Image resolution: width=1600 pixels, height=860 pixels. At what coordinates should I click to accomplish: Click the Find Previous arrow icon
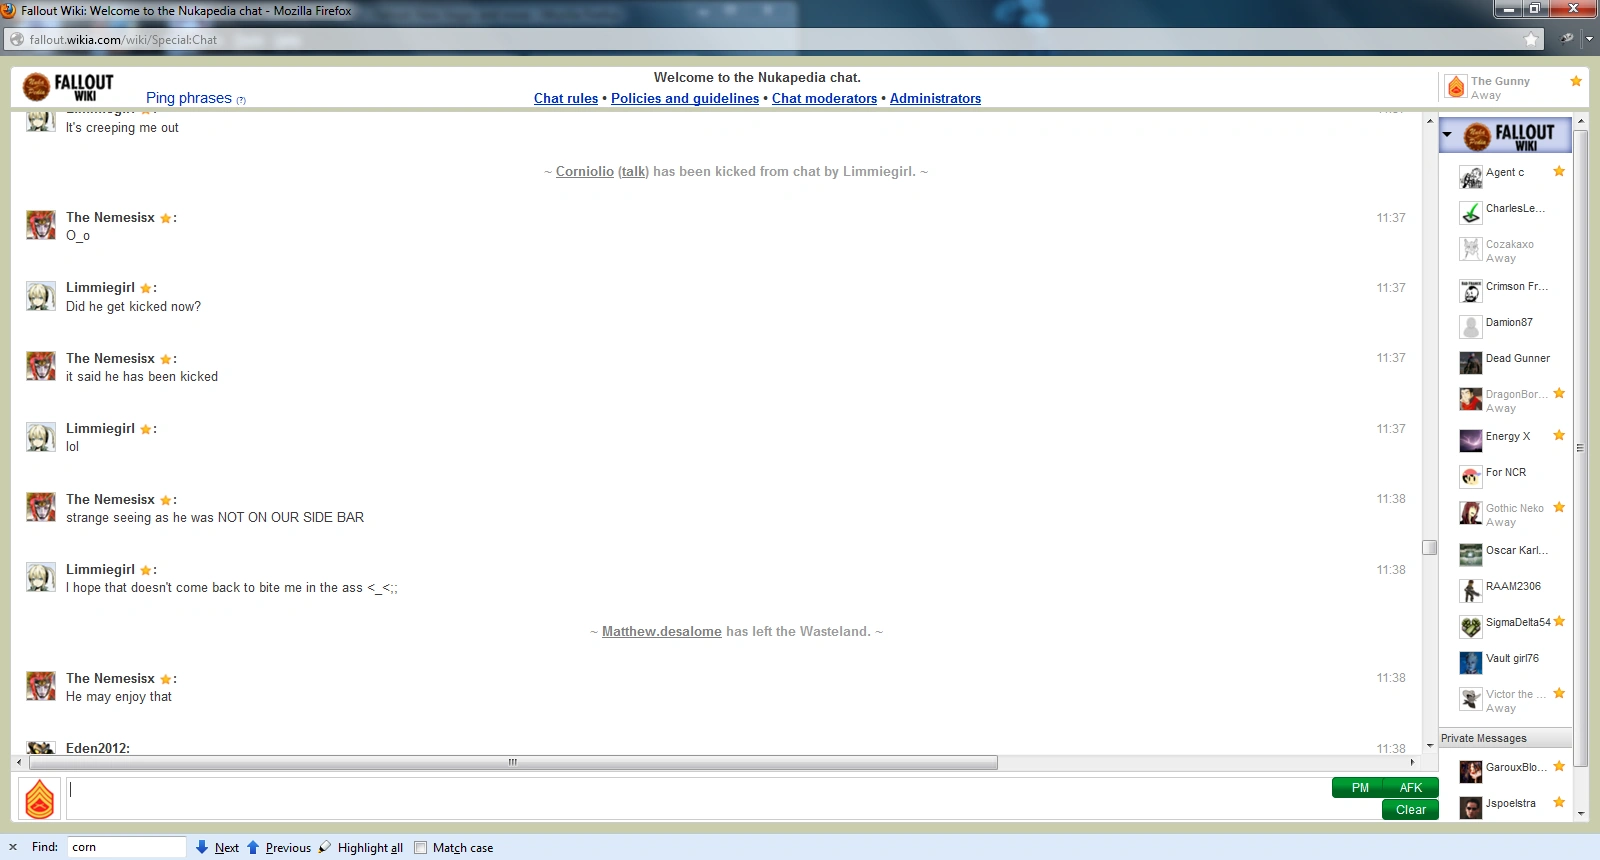pyautogui.click(x=253, y=847)
